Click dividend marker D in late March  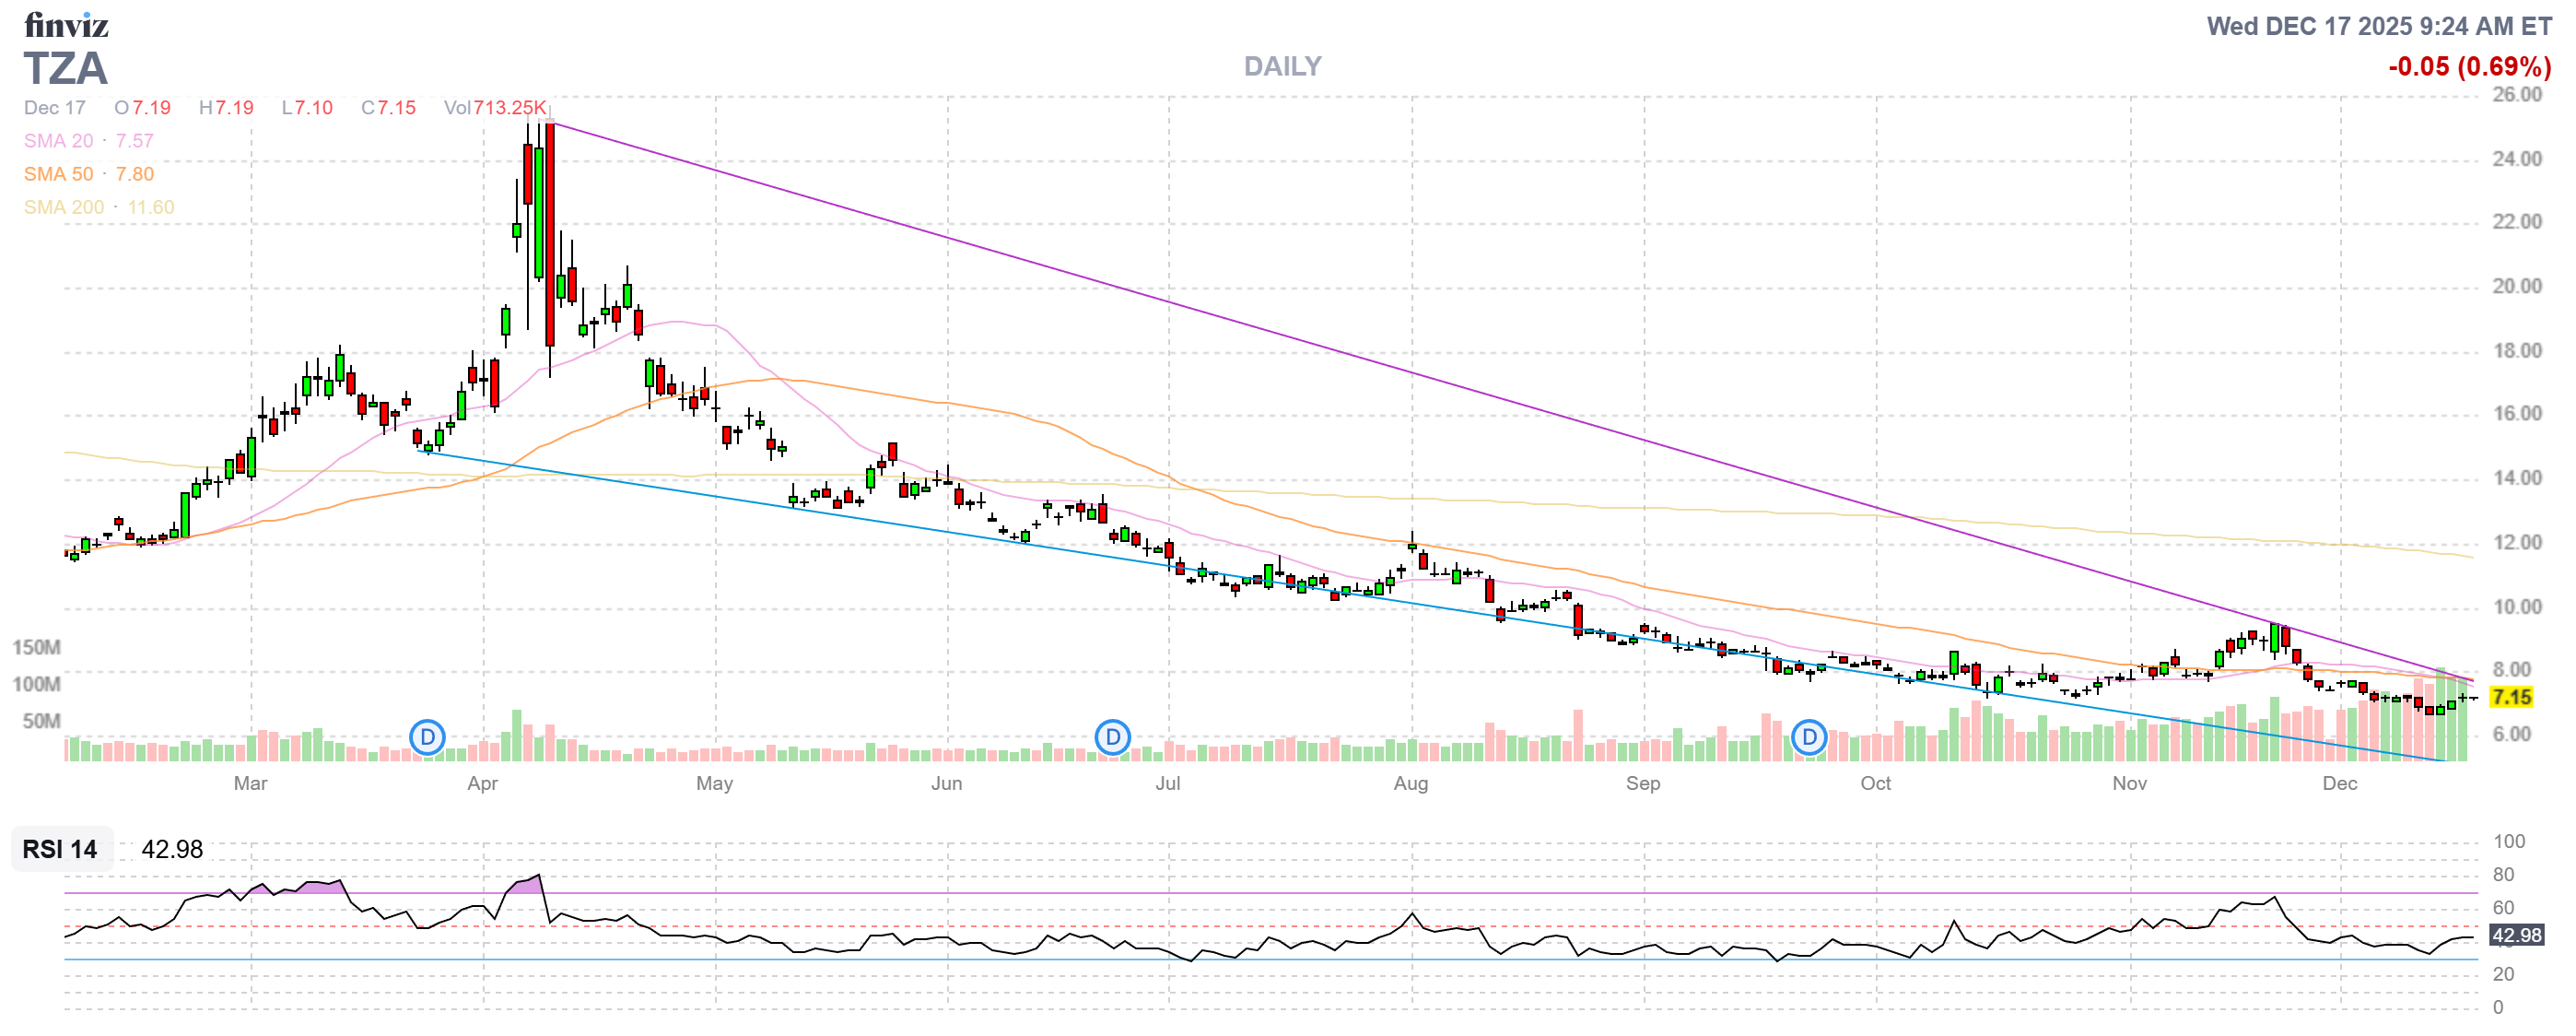(427, 738)
